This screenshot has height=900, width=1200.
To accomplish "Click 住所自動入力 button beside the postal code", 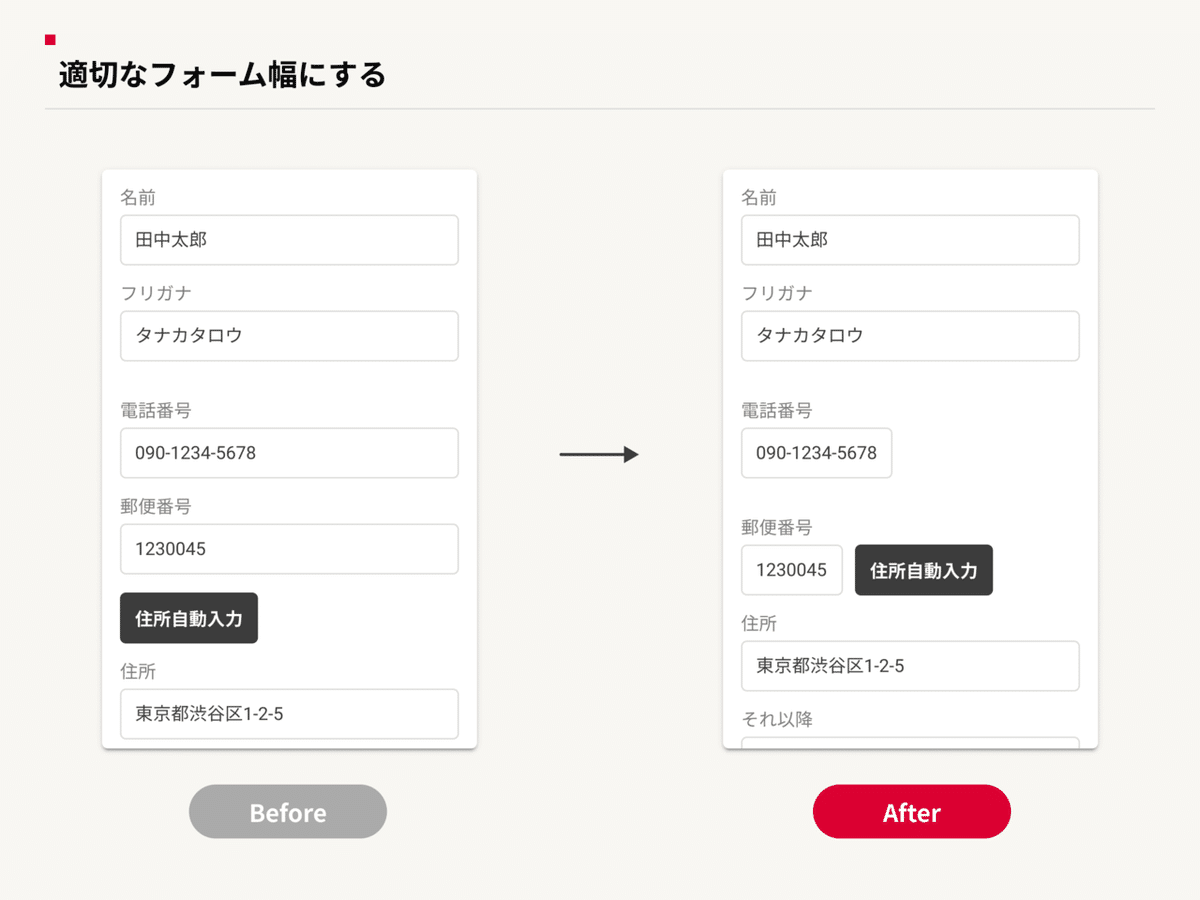I will [924, 570].
